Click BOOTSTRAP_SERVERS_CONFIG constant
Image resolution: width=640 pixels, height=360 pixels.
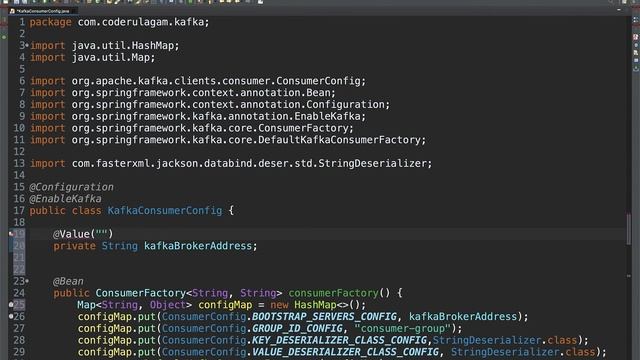[324, 317]
